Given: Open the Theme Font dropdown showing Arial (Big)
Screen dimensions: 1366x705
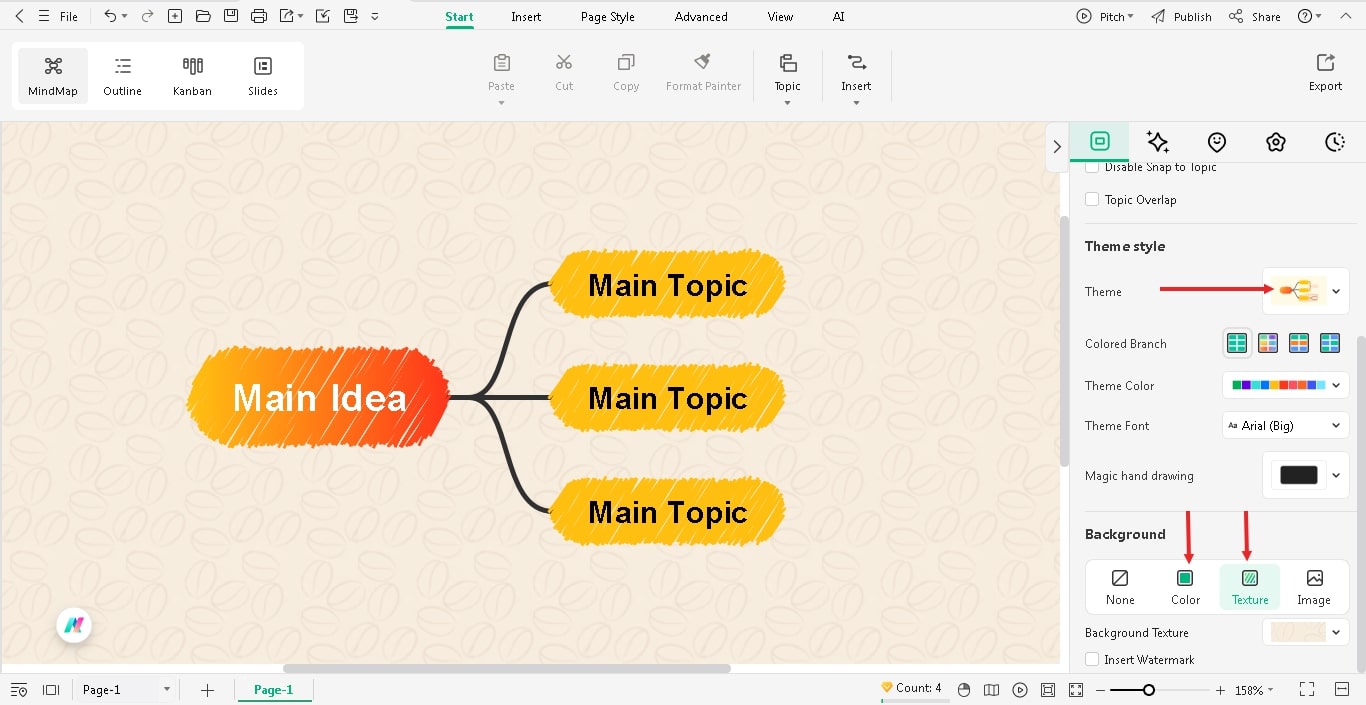Looking at the screenshot, I should tap(1285, 425).
